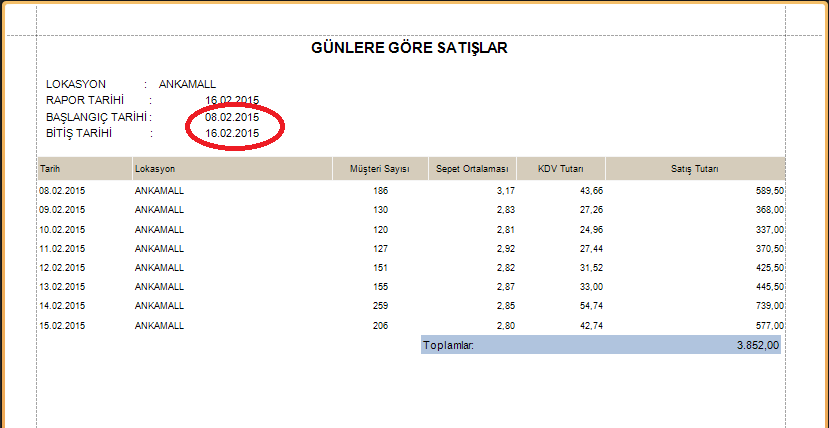The image size is (829, 428).
Task: Select table row date 08.02.2015
Action: point(62,191)
